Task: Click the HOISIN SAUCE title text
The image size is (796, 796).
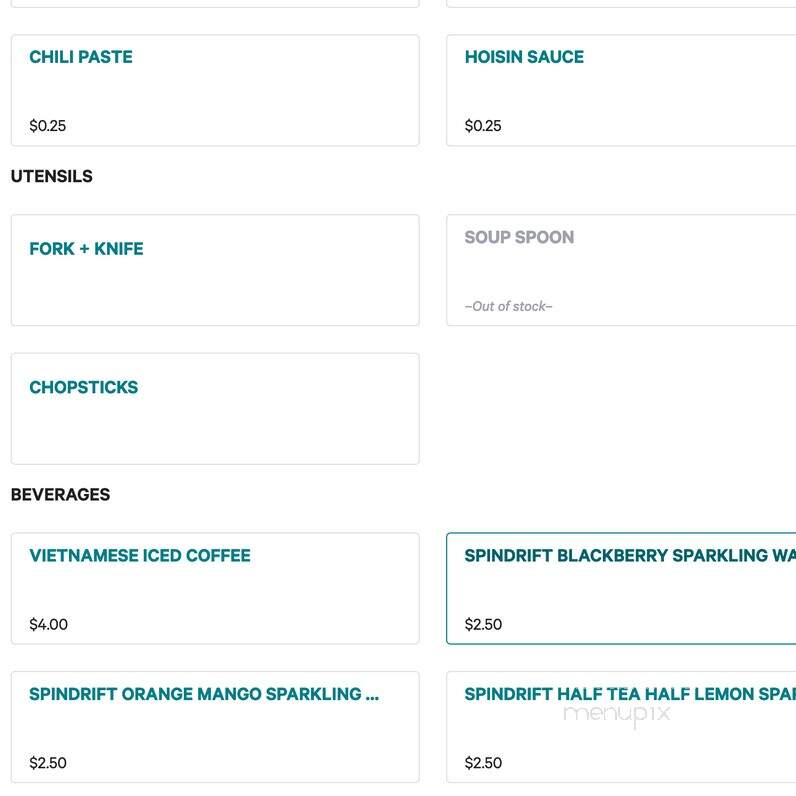Action: click(x=524, y=57)
